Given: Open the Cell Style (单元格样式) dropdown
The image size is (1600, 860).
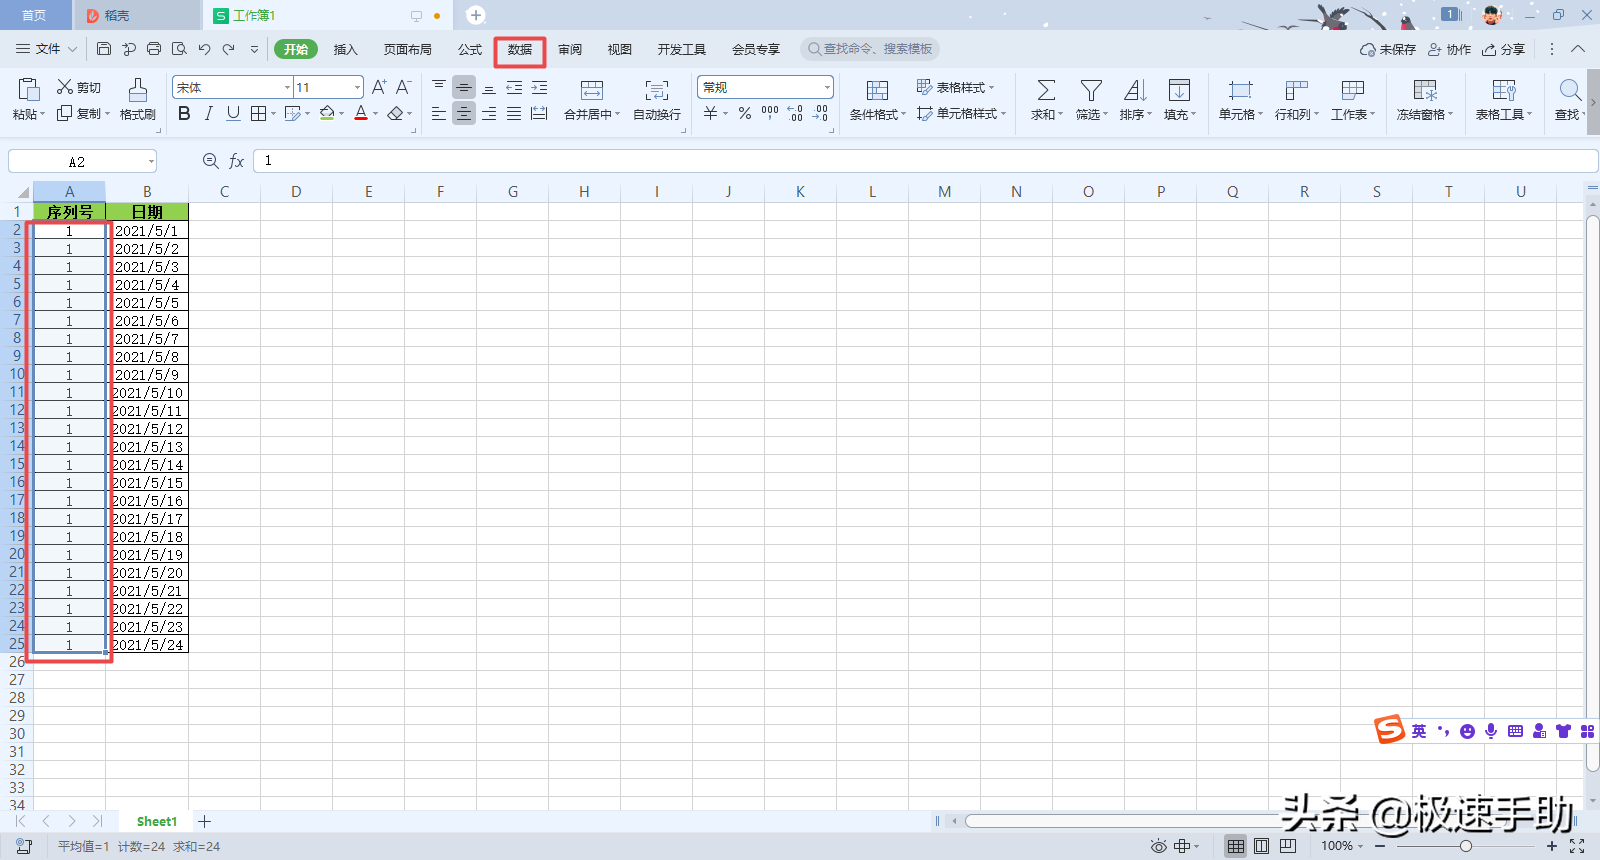Looking at the screenshot, I should click(961, 114).
